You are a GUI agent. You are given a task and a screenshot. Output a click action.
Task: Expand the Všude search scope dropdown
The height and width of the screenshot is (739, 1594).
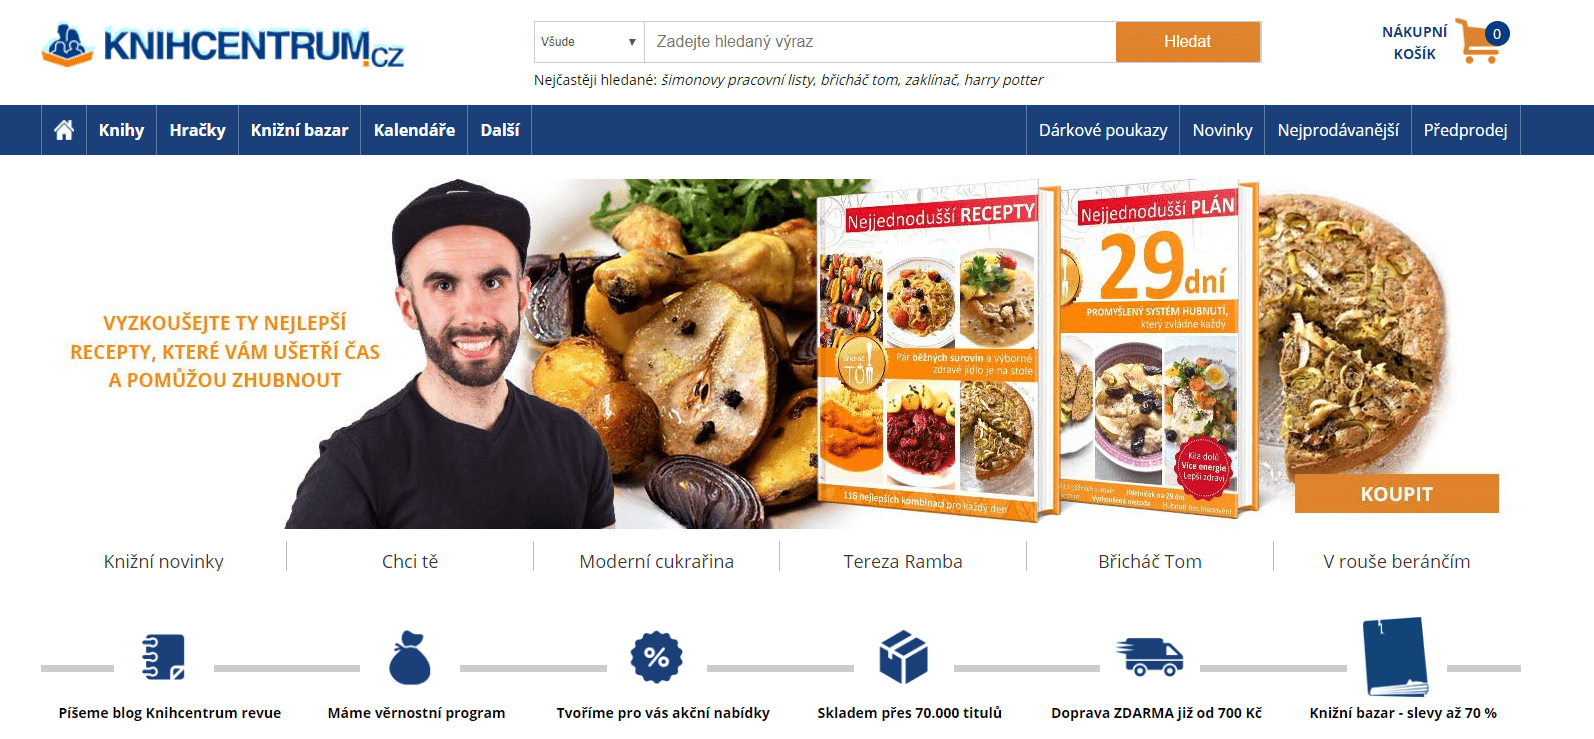[589, 42]
